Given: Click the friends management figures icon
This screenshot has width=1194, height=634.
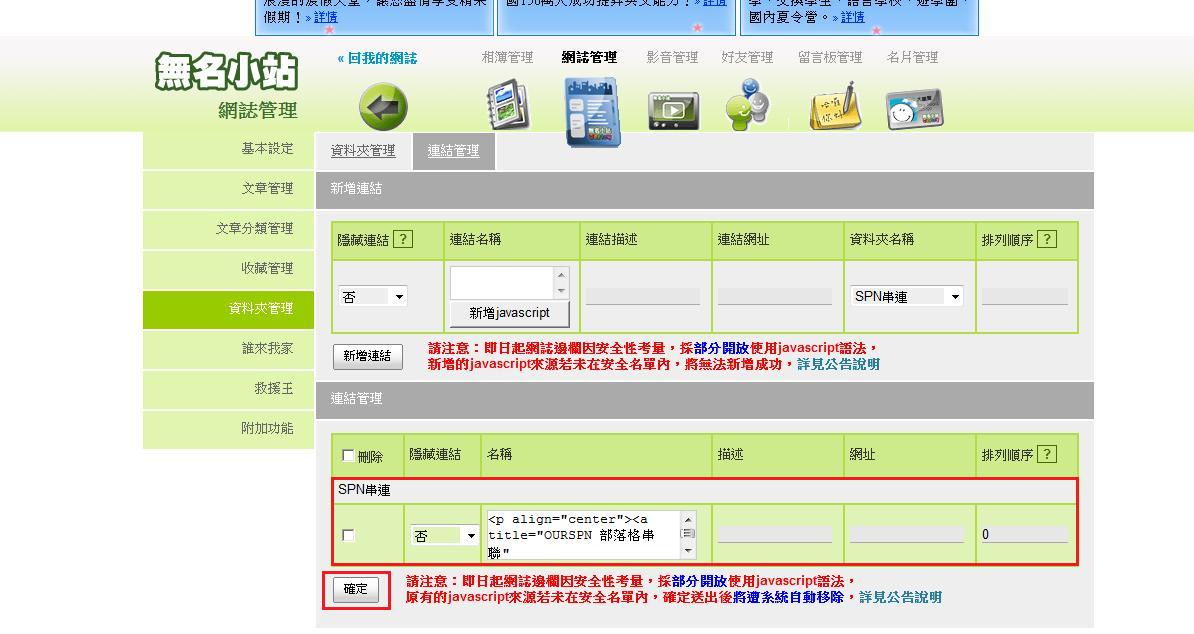Looking at the screenshot, I should tap(747, 104).
